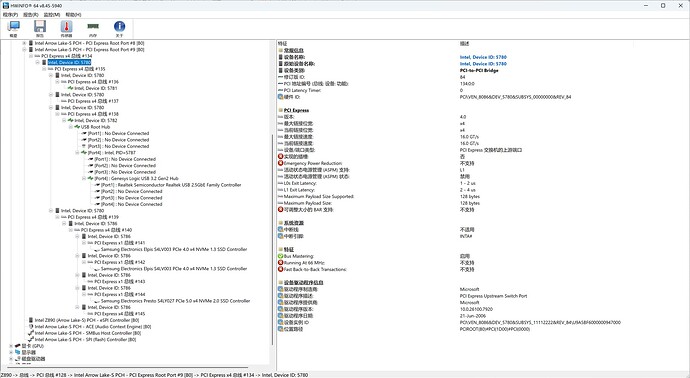Open the 报告(R) menu
The height and width of the screenshot is (378, 690).
tap(30, 15)
